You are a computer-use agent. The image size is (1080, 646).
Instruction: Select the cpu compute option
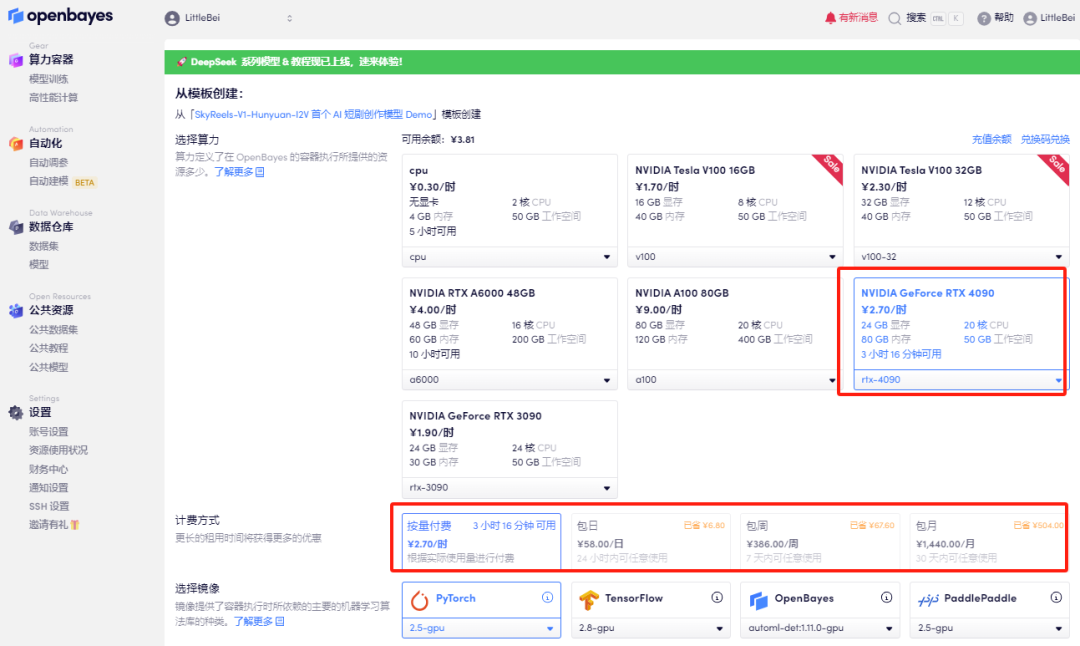(509, 200)
